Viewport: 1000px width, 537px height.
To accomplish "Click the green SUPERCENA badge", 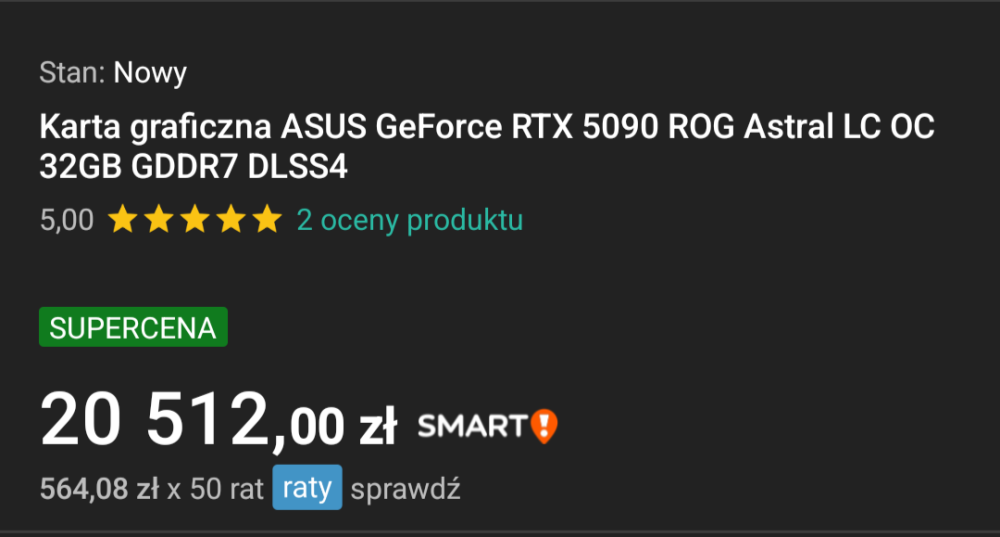I will [133, 328].
